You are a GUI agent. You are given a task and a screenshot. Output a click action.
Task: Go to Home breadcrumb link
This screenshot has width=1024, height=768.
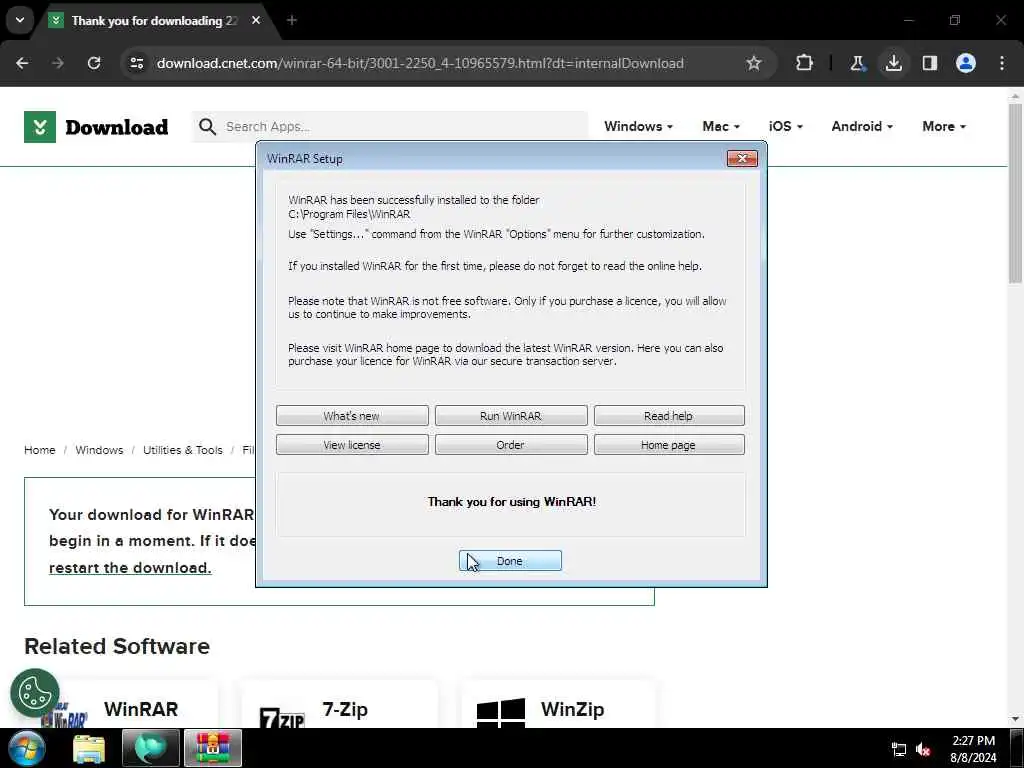tap(40, 450)
